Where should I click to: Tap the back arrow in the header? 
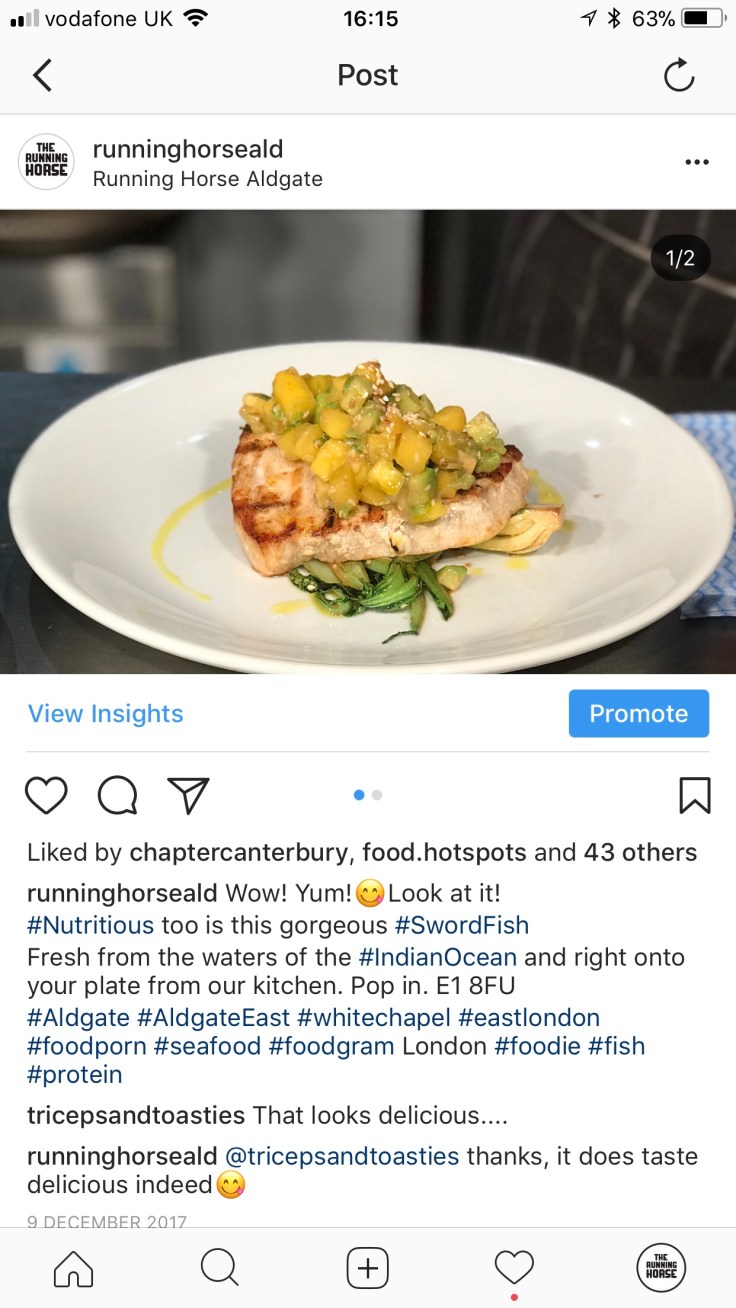(42, 75)
